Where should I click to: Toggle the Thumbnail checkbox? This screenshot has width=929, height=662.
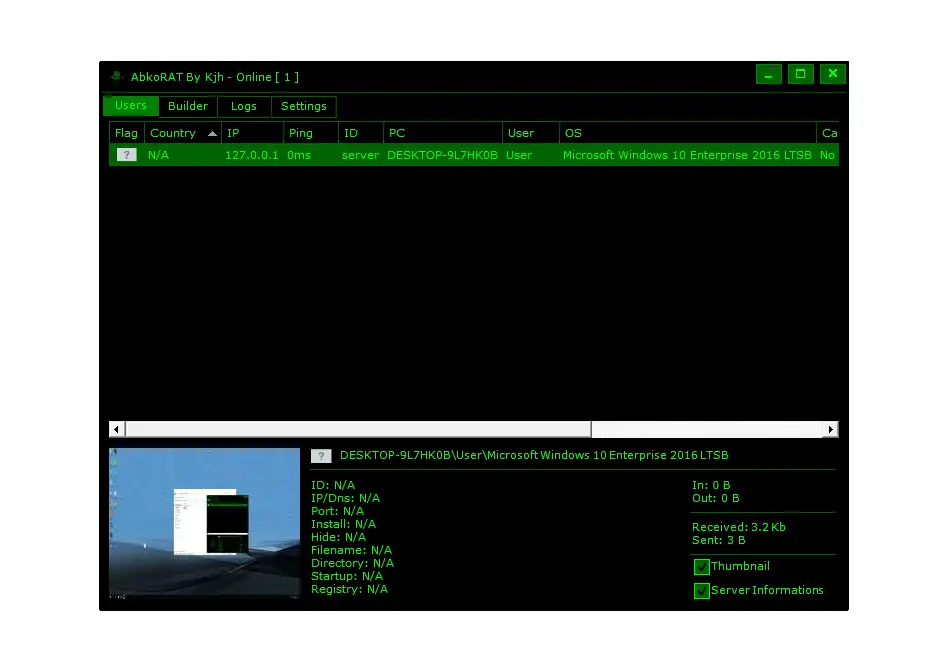(x=702, y=567)
